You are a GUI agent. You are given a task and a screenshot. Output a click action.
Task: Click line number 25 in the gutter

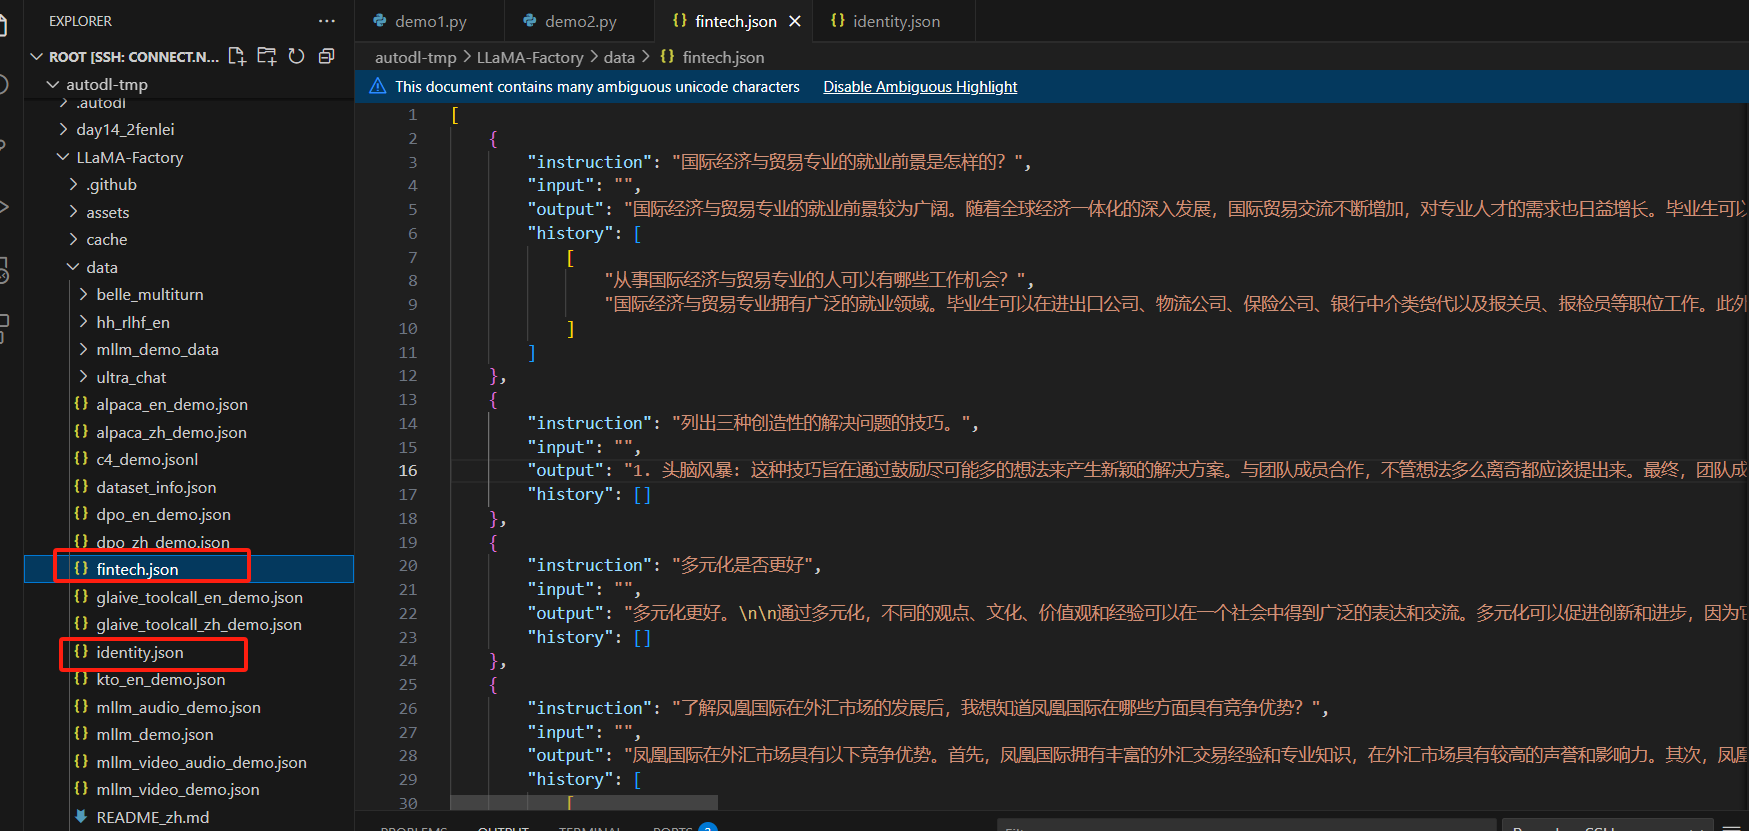pos(408,684)
